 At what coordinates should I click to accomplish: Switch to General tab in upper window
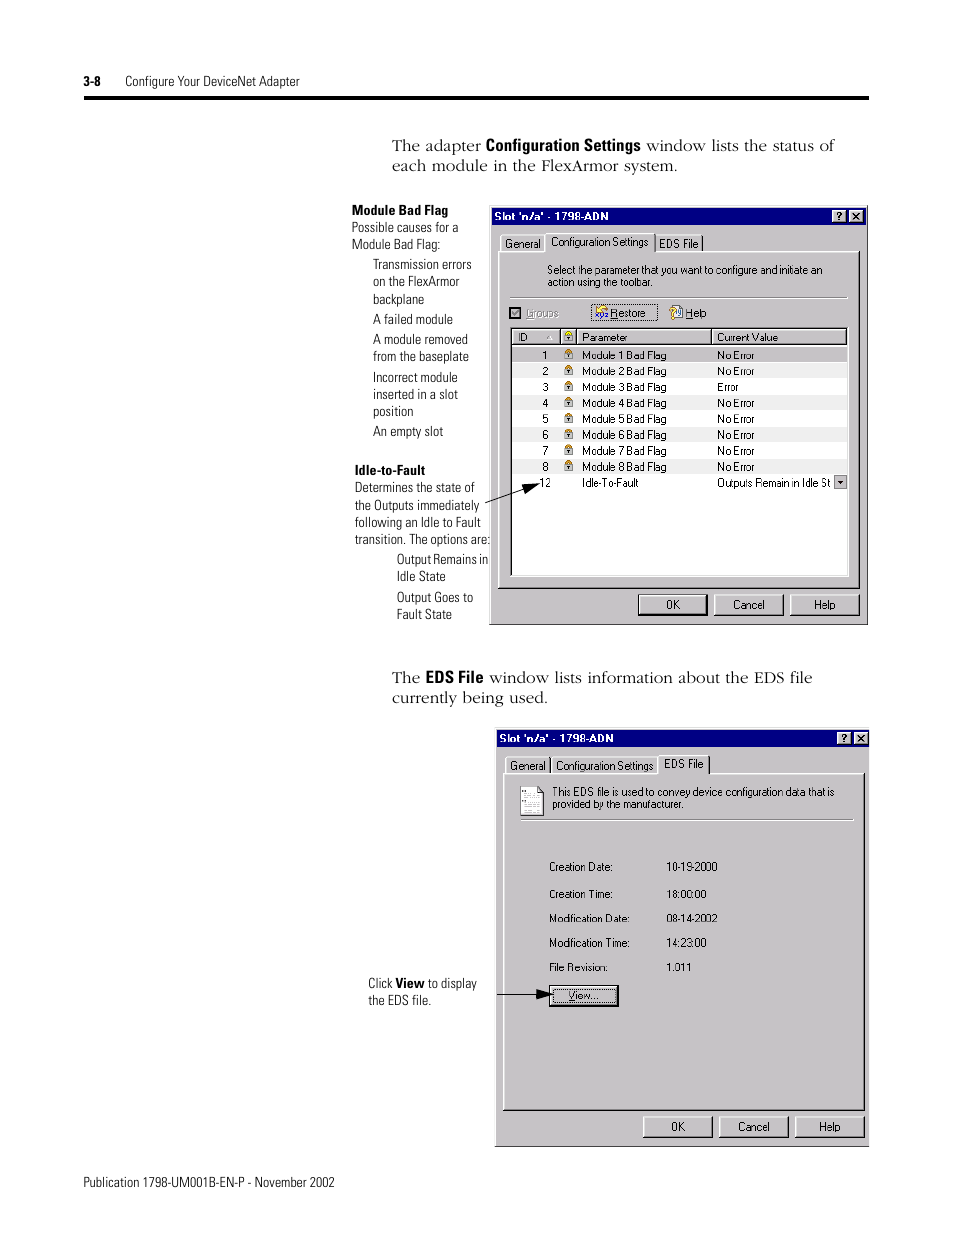point(522,243)
